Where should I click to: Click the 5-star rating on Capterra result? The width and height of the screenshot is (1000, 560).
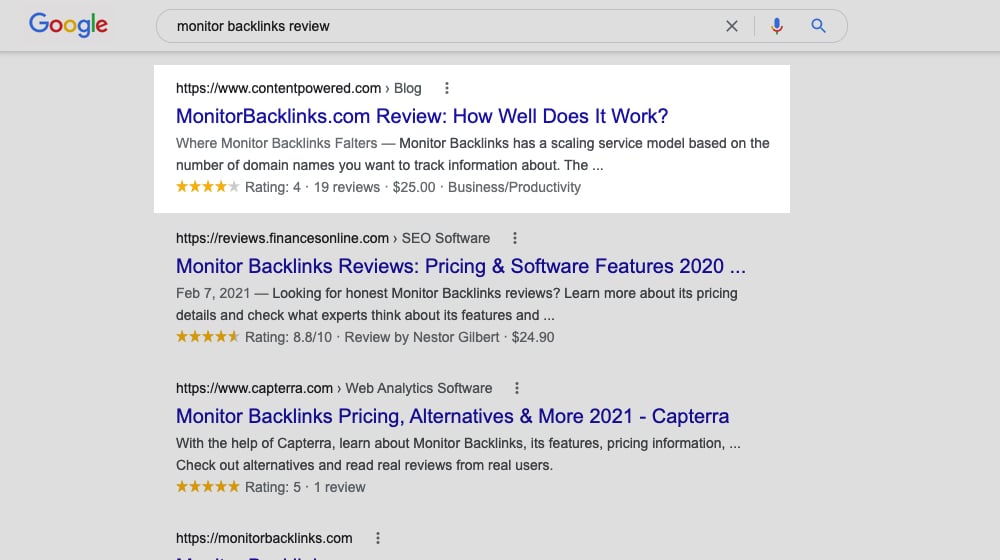tap(207, 487)
